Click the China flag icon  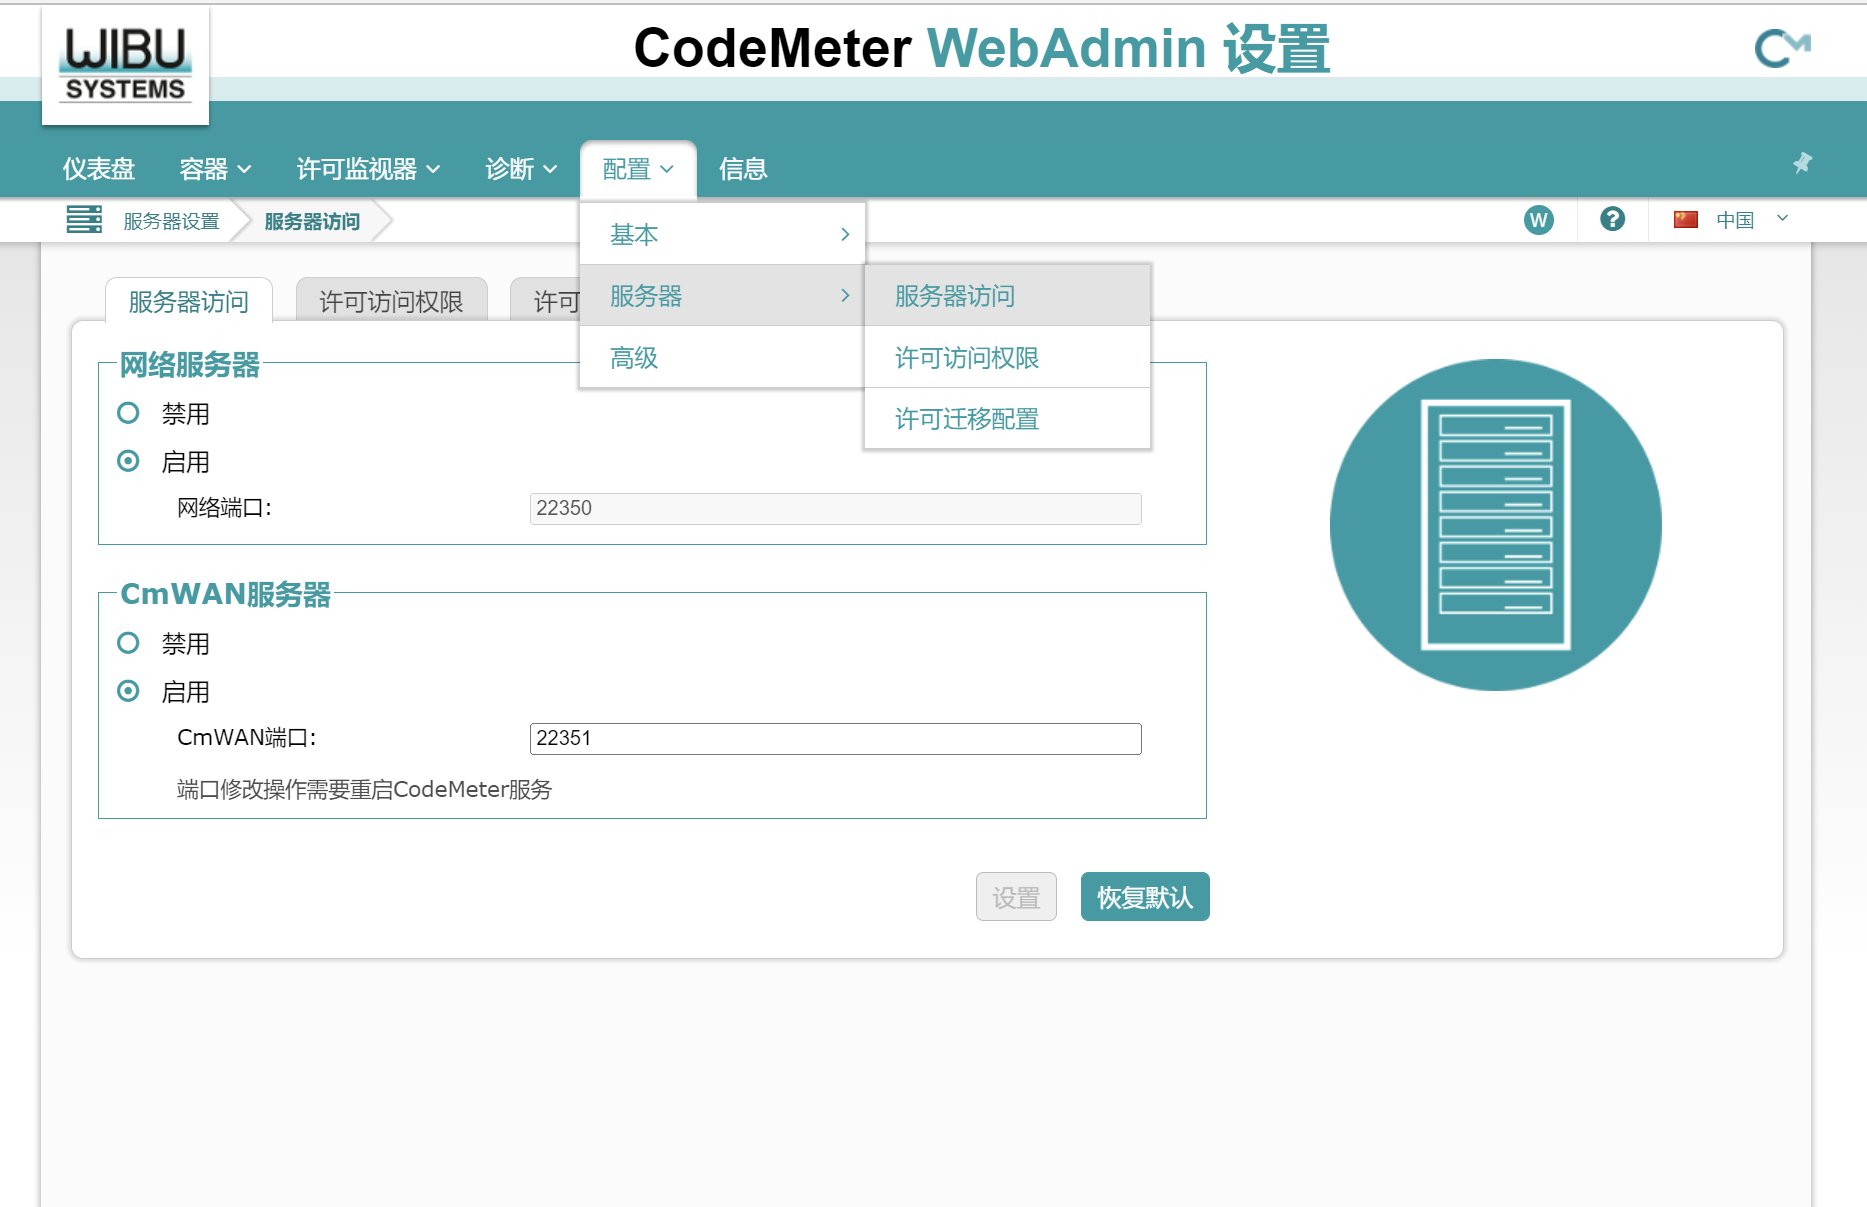click(x=1686, y=220)
